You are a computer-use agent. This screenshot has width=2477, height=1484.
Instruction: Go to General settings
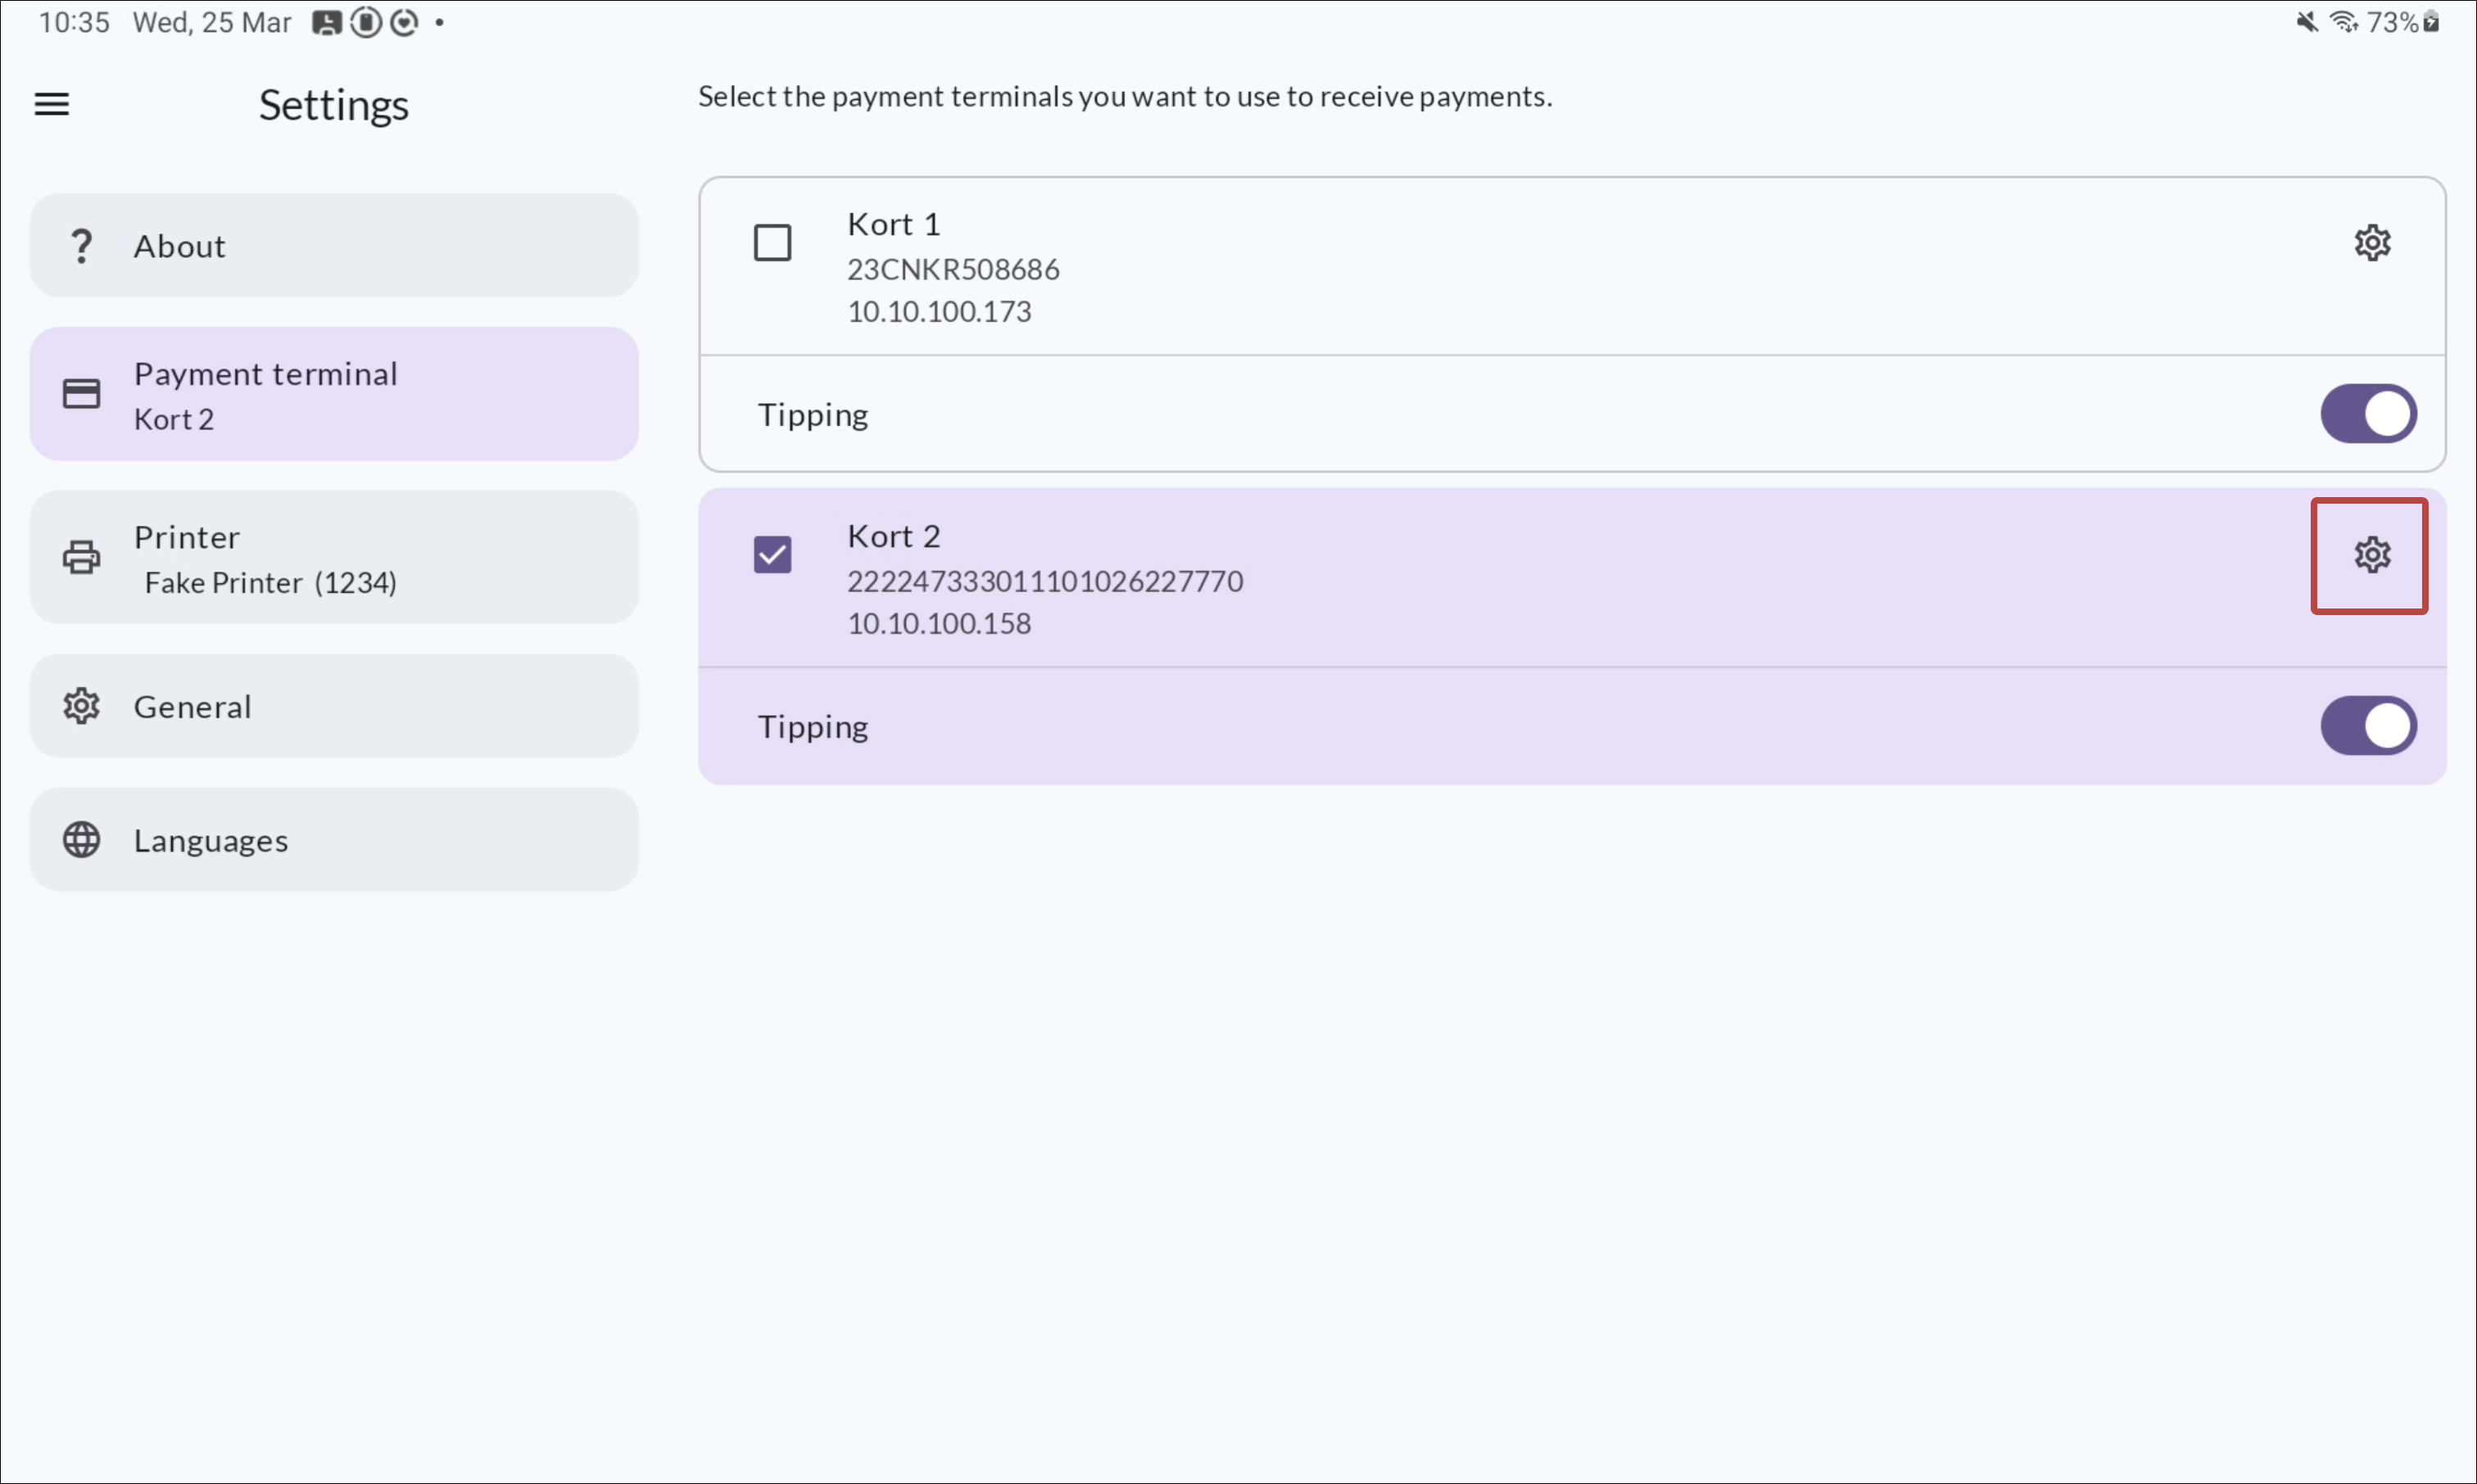(x=334, y=706)
